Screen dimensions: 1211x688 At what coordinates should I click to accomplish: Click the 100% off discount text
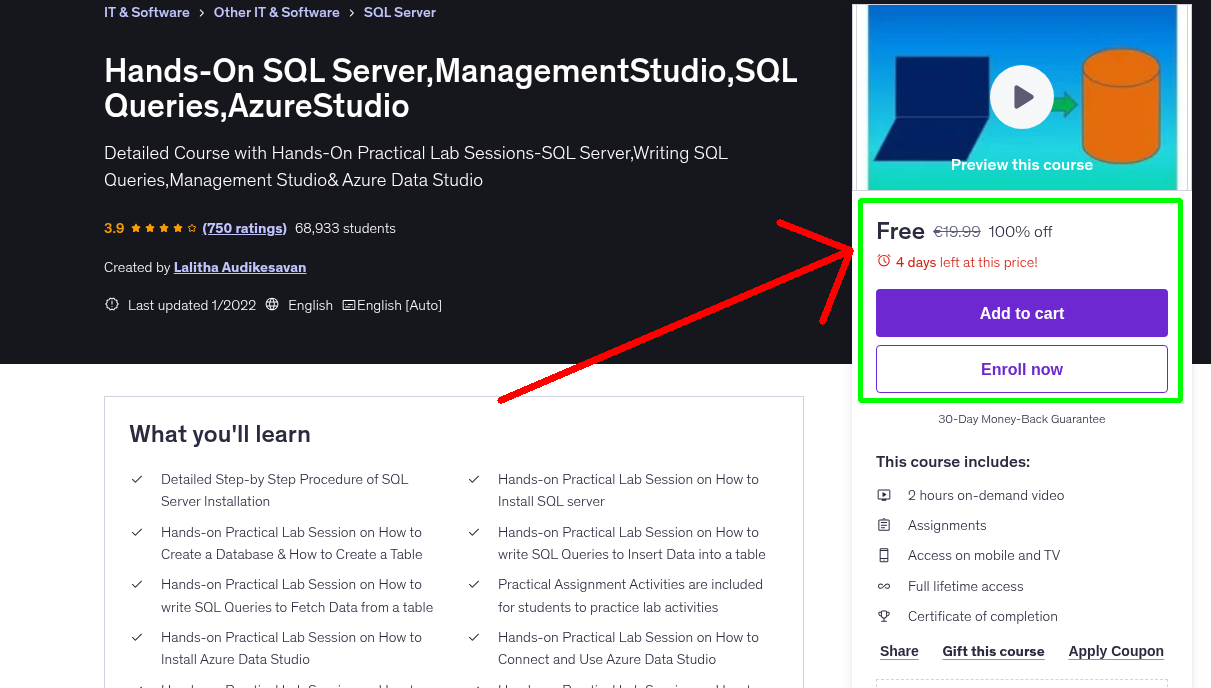pyautogui.click(x=1020, y=231)
